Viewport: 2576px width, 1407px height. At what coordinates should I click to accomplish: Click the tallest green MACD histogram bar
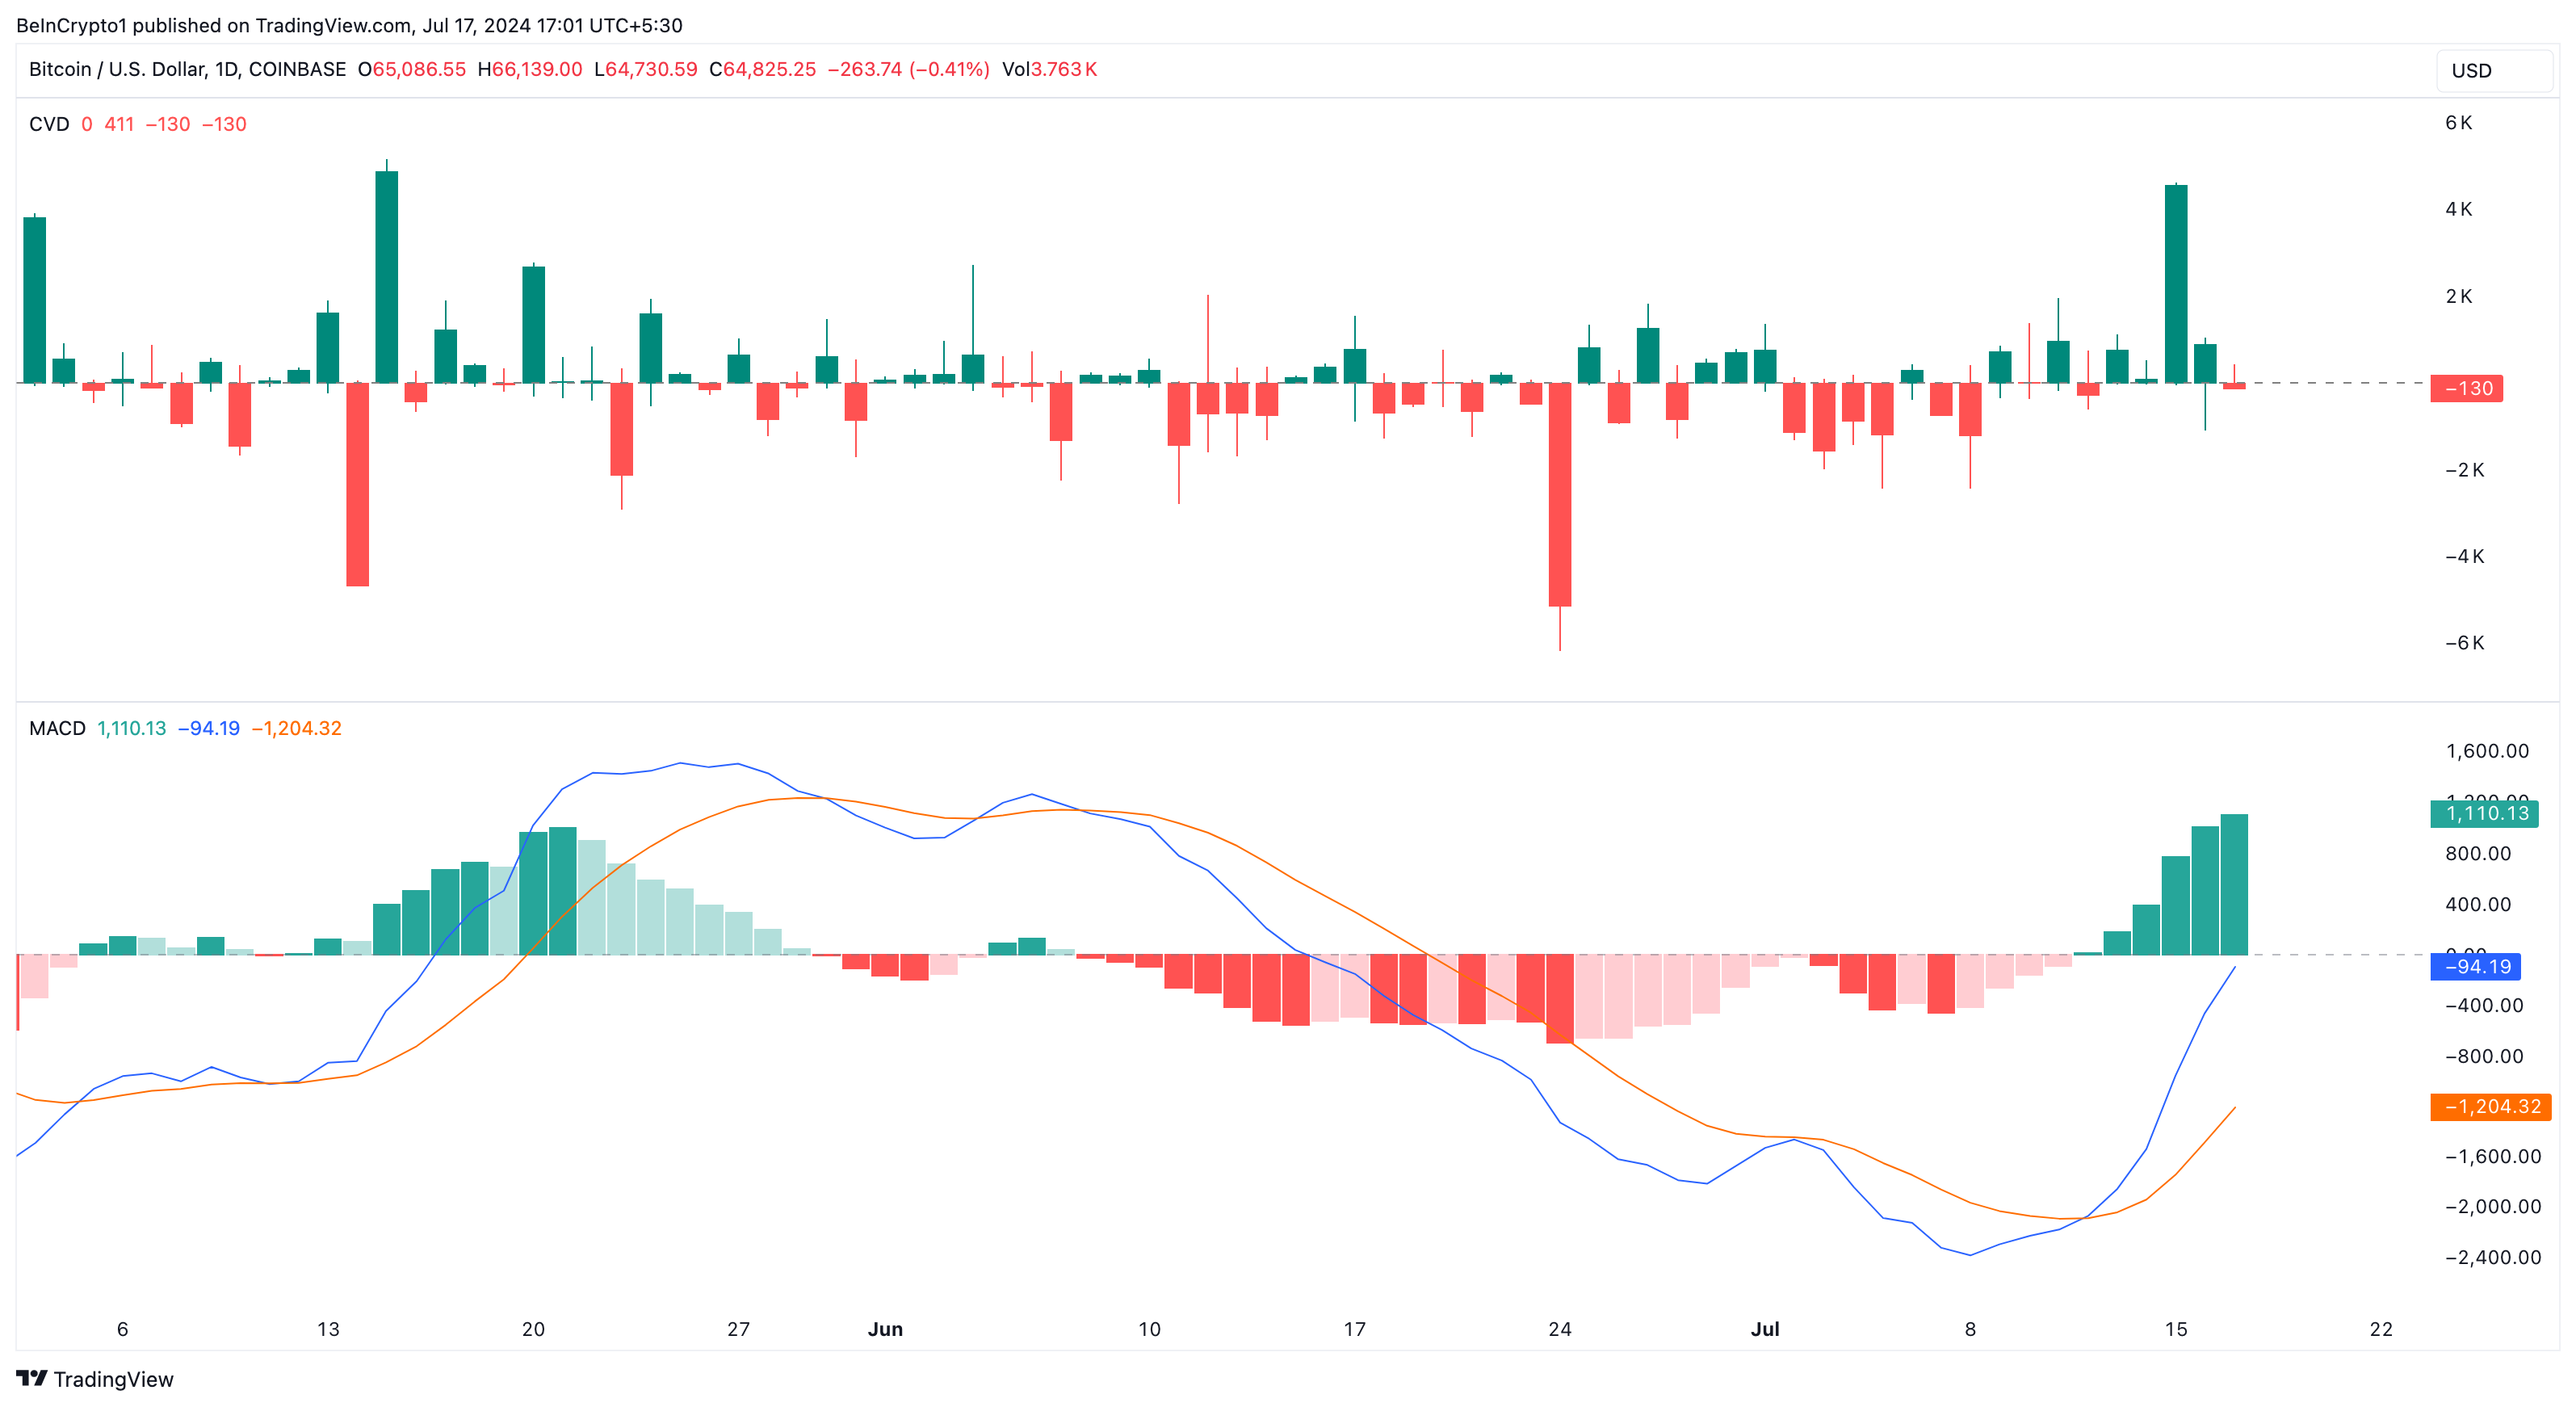2233,885
